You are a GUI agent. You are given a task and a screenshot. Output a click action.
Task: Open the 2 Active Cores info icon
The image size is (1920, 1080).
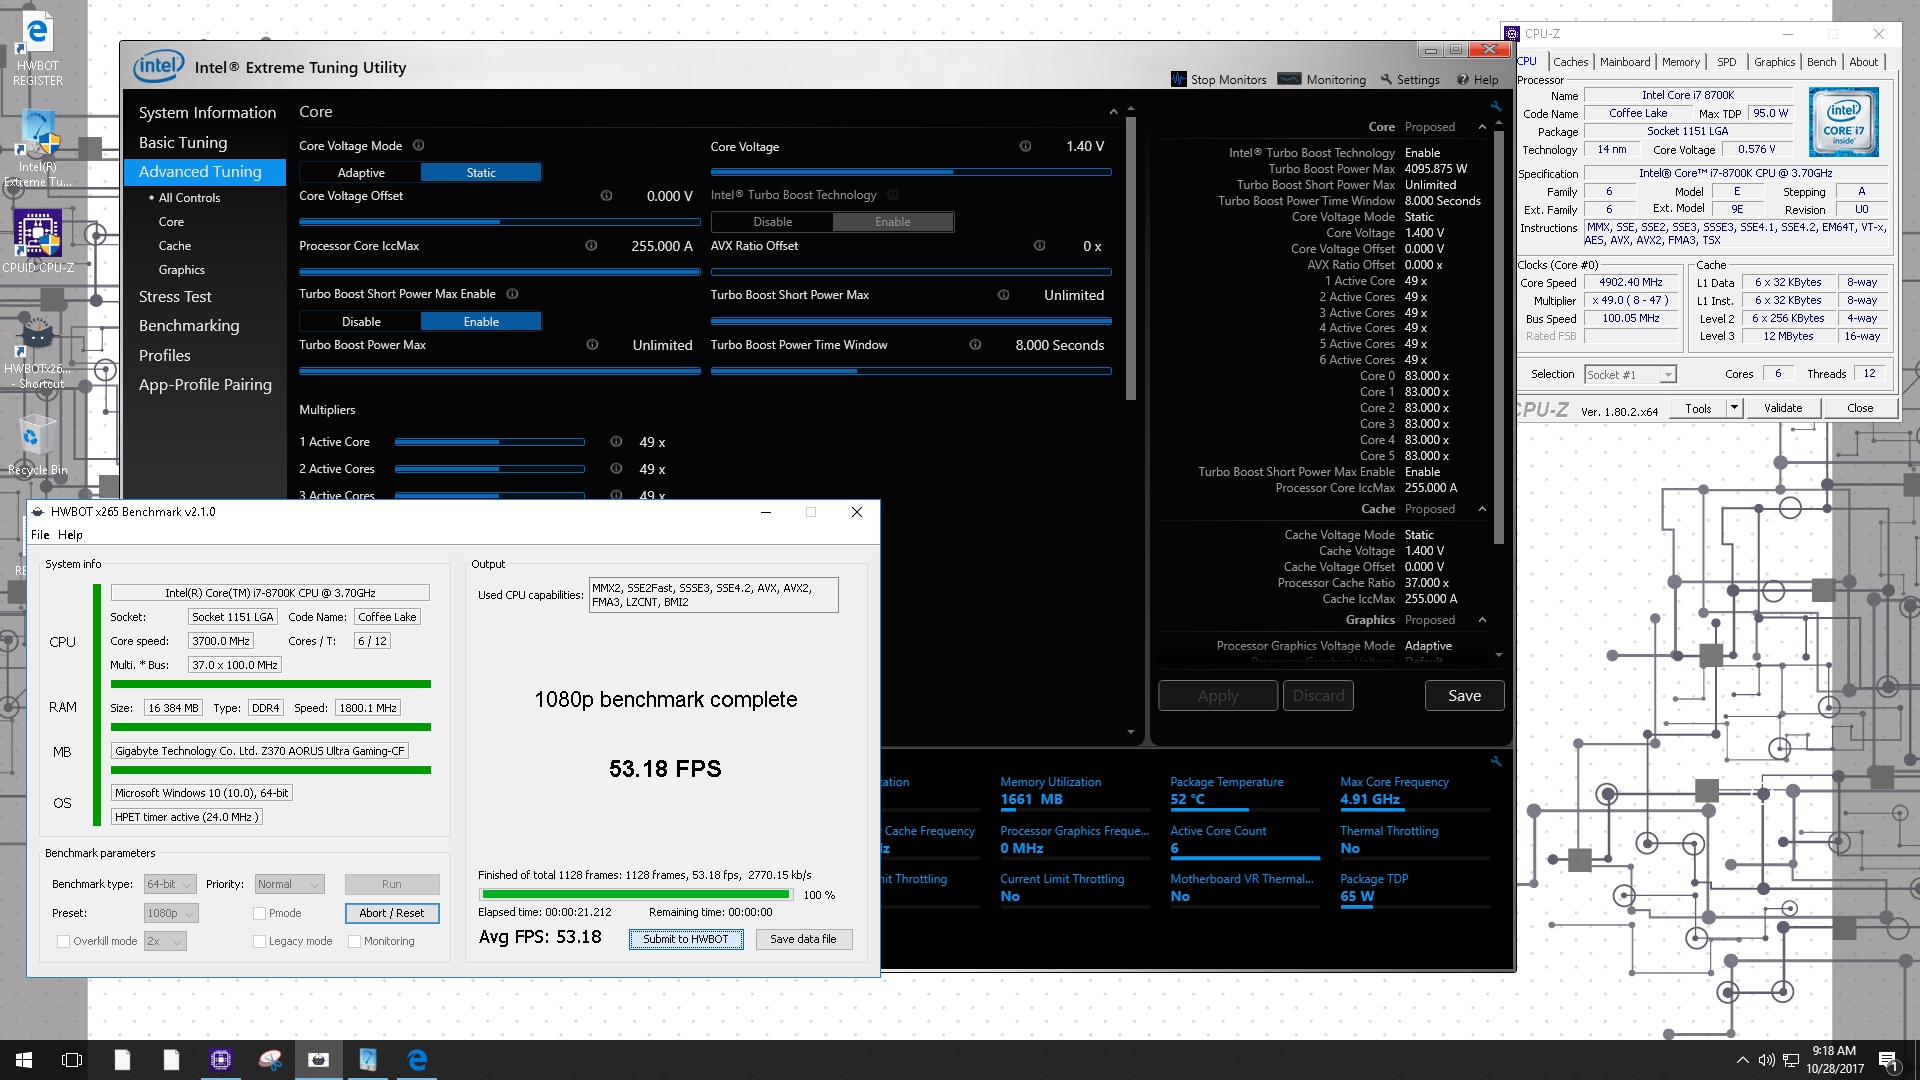[x=616, y=468]
